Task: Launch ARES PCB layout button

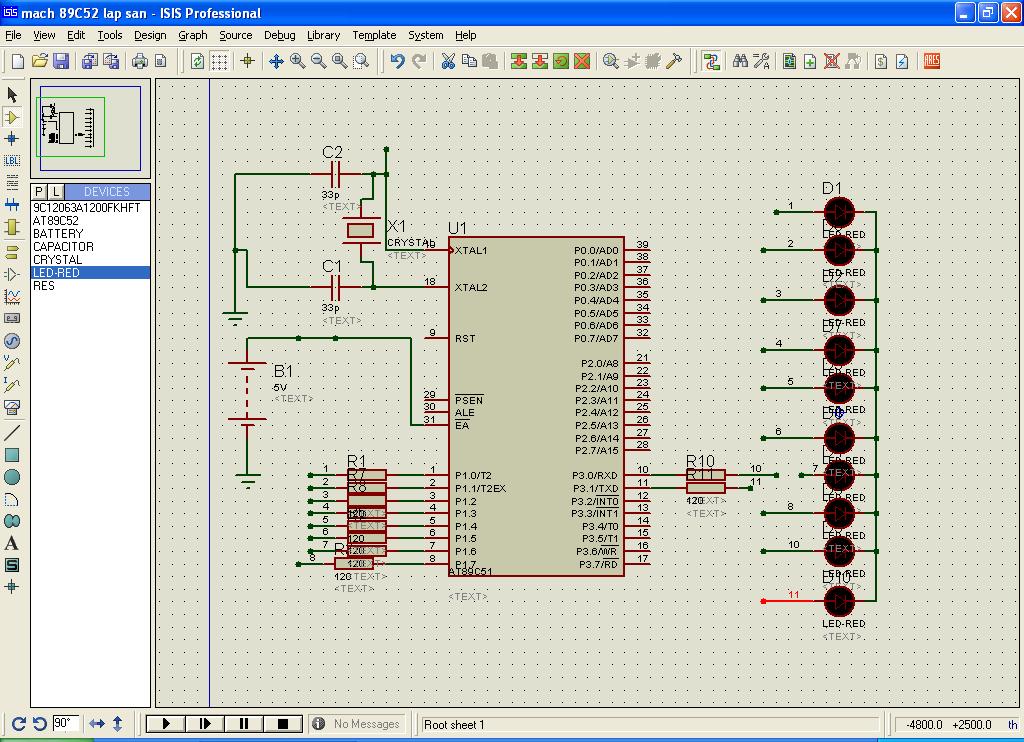Action: [x=932, y=62]
